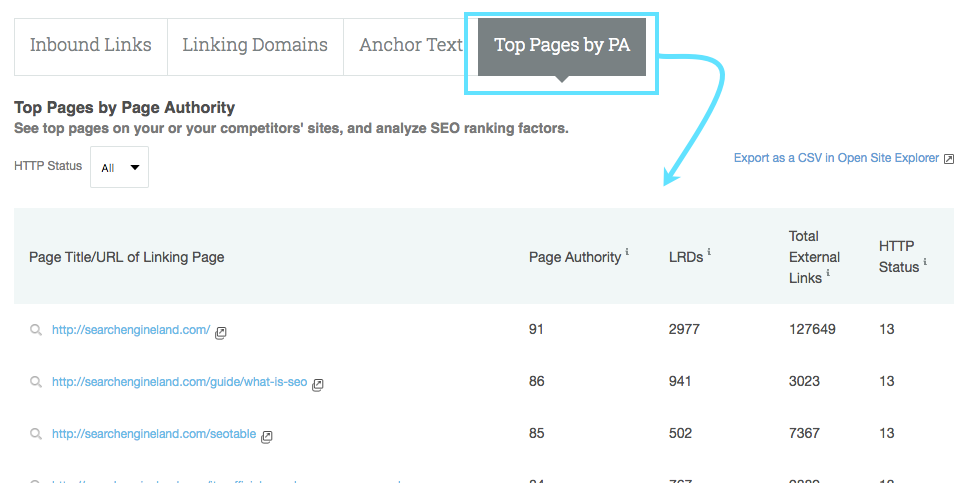Open external link icon after what-is-seo URL
Screen dimensions: 980x483
[x=318, y=384]
